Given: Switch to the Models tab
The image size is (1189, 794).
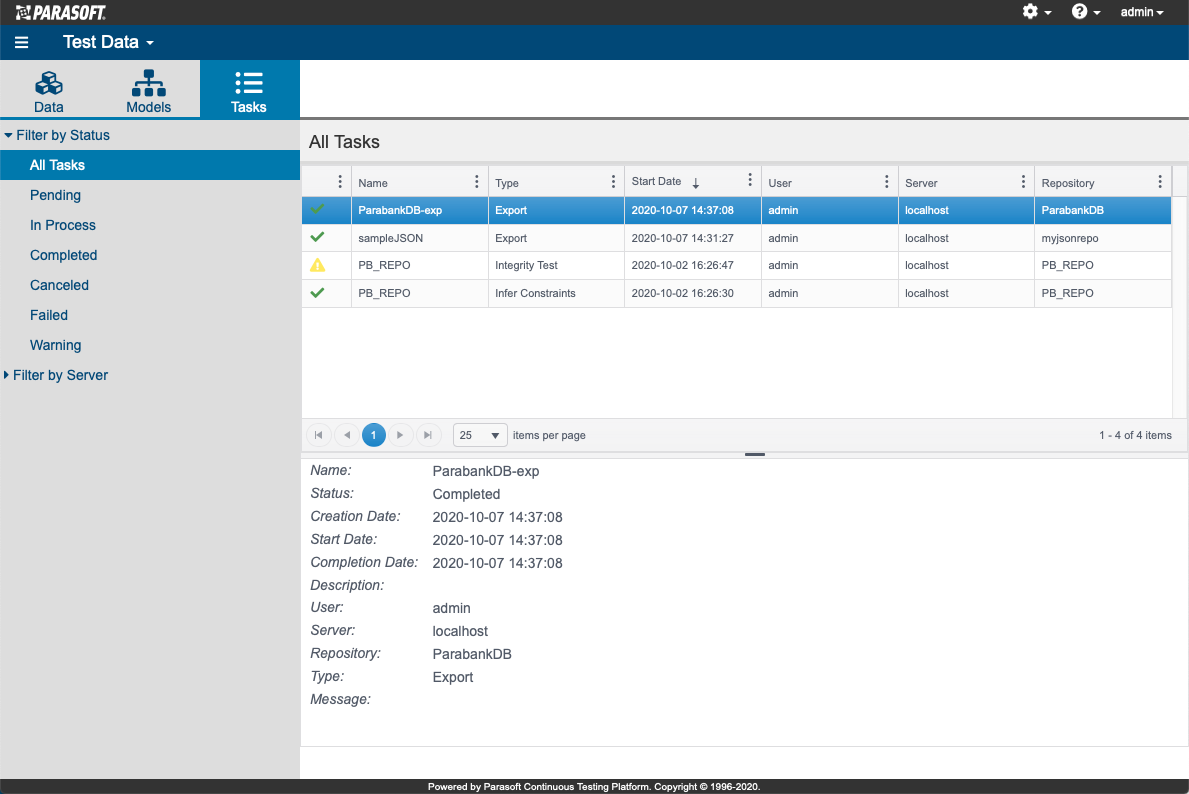Looking at the screenshot, I should click(x=149, y=91).
